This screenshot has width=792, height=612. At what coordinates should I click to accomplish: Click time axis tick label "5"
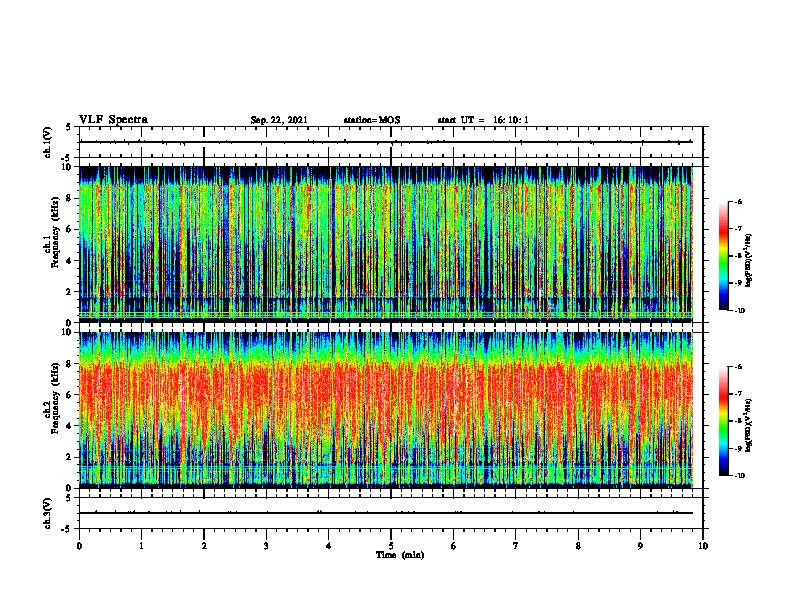(x=391, y=546)
